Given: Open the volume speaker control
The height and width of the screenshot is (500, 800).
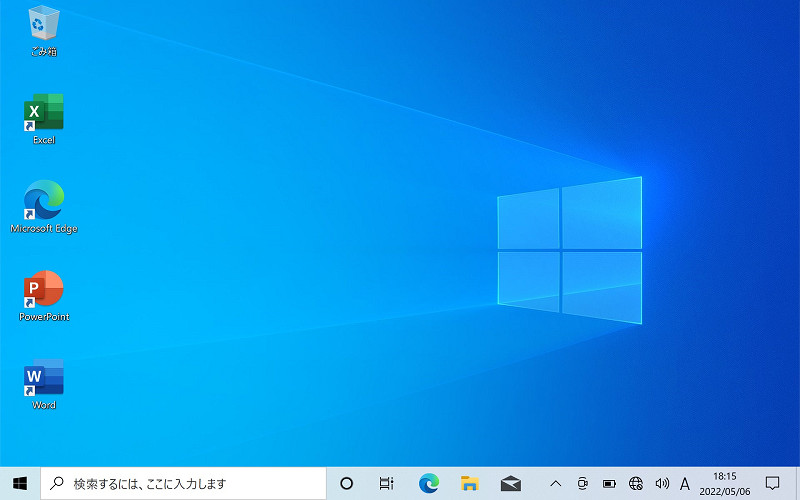Looking at the screenshot, I should tap(662, 483).
